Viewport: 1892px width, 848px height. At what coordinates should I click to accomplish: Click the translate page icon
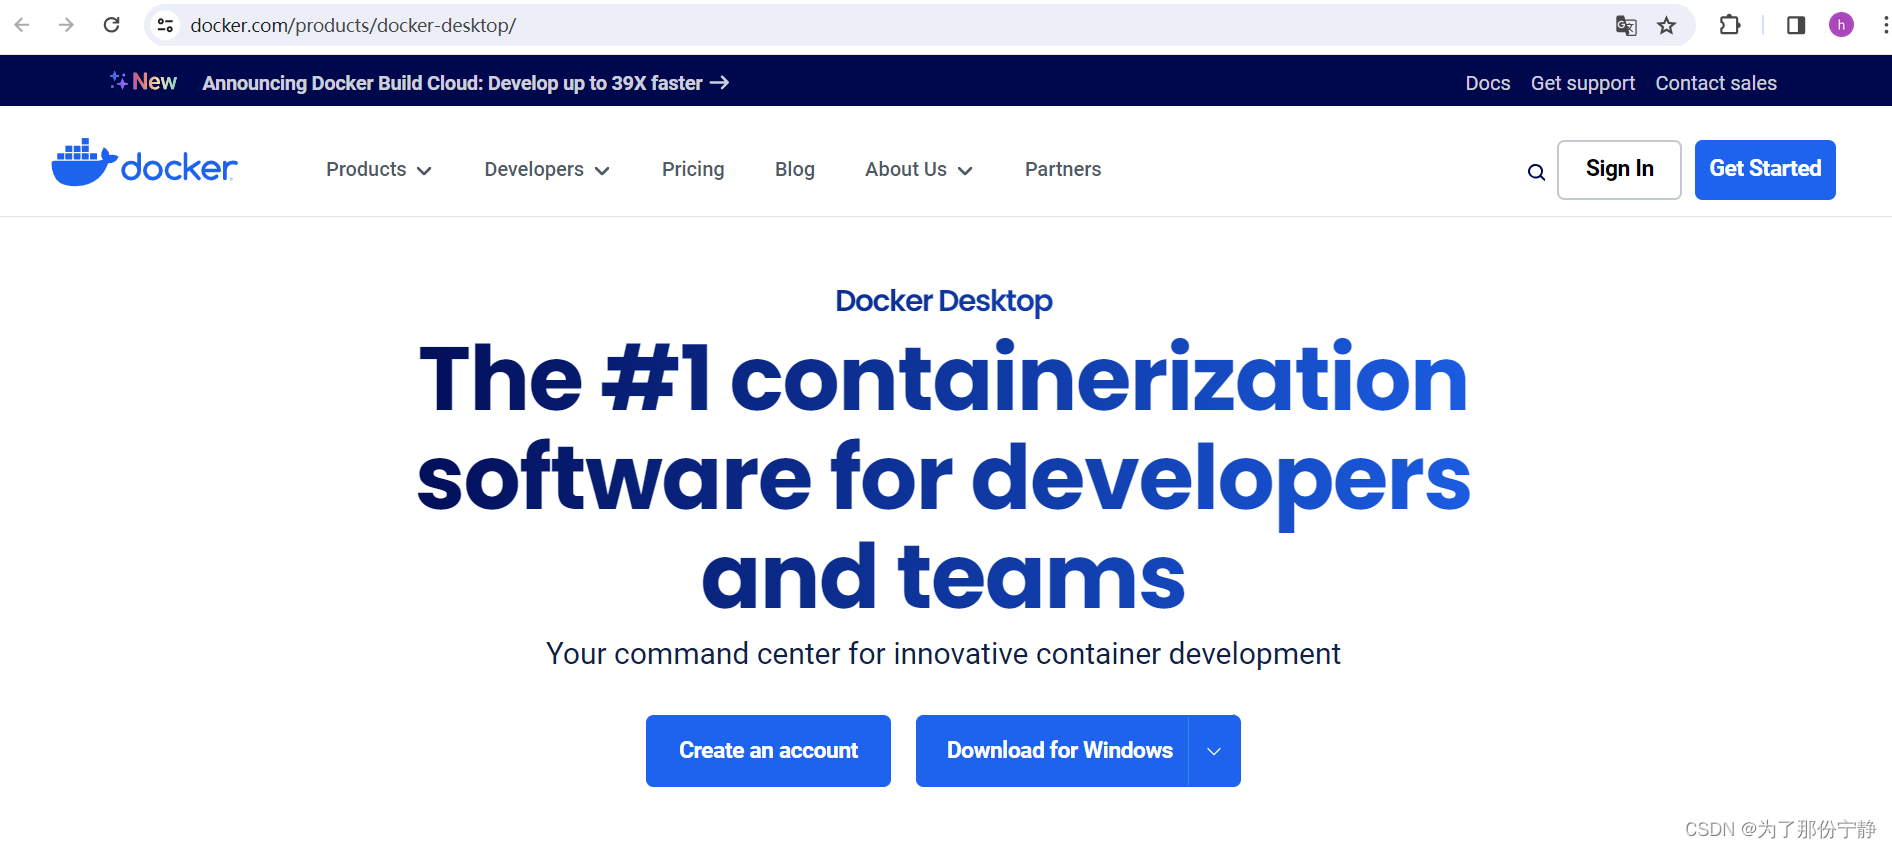point(1626,26)
